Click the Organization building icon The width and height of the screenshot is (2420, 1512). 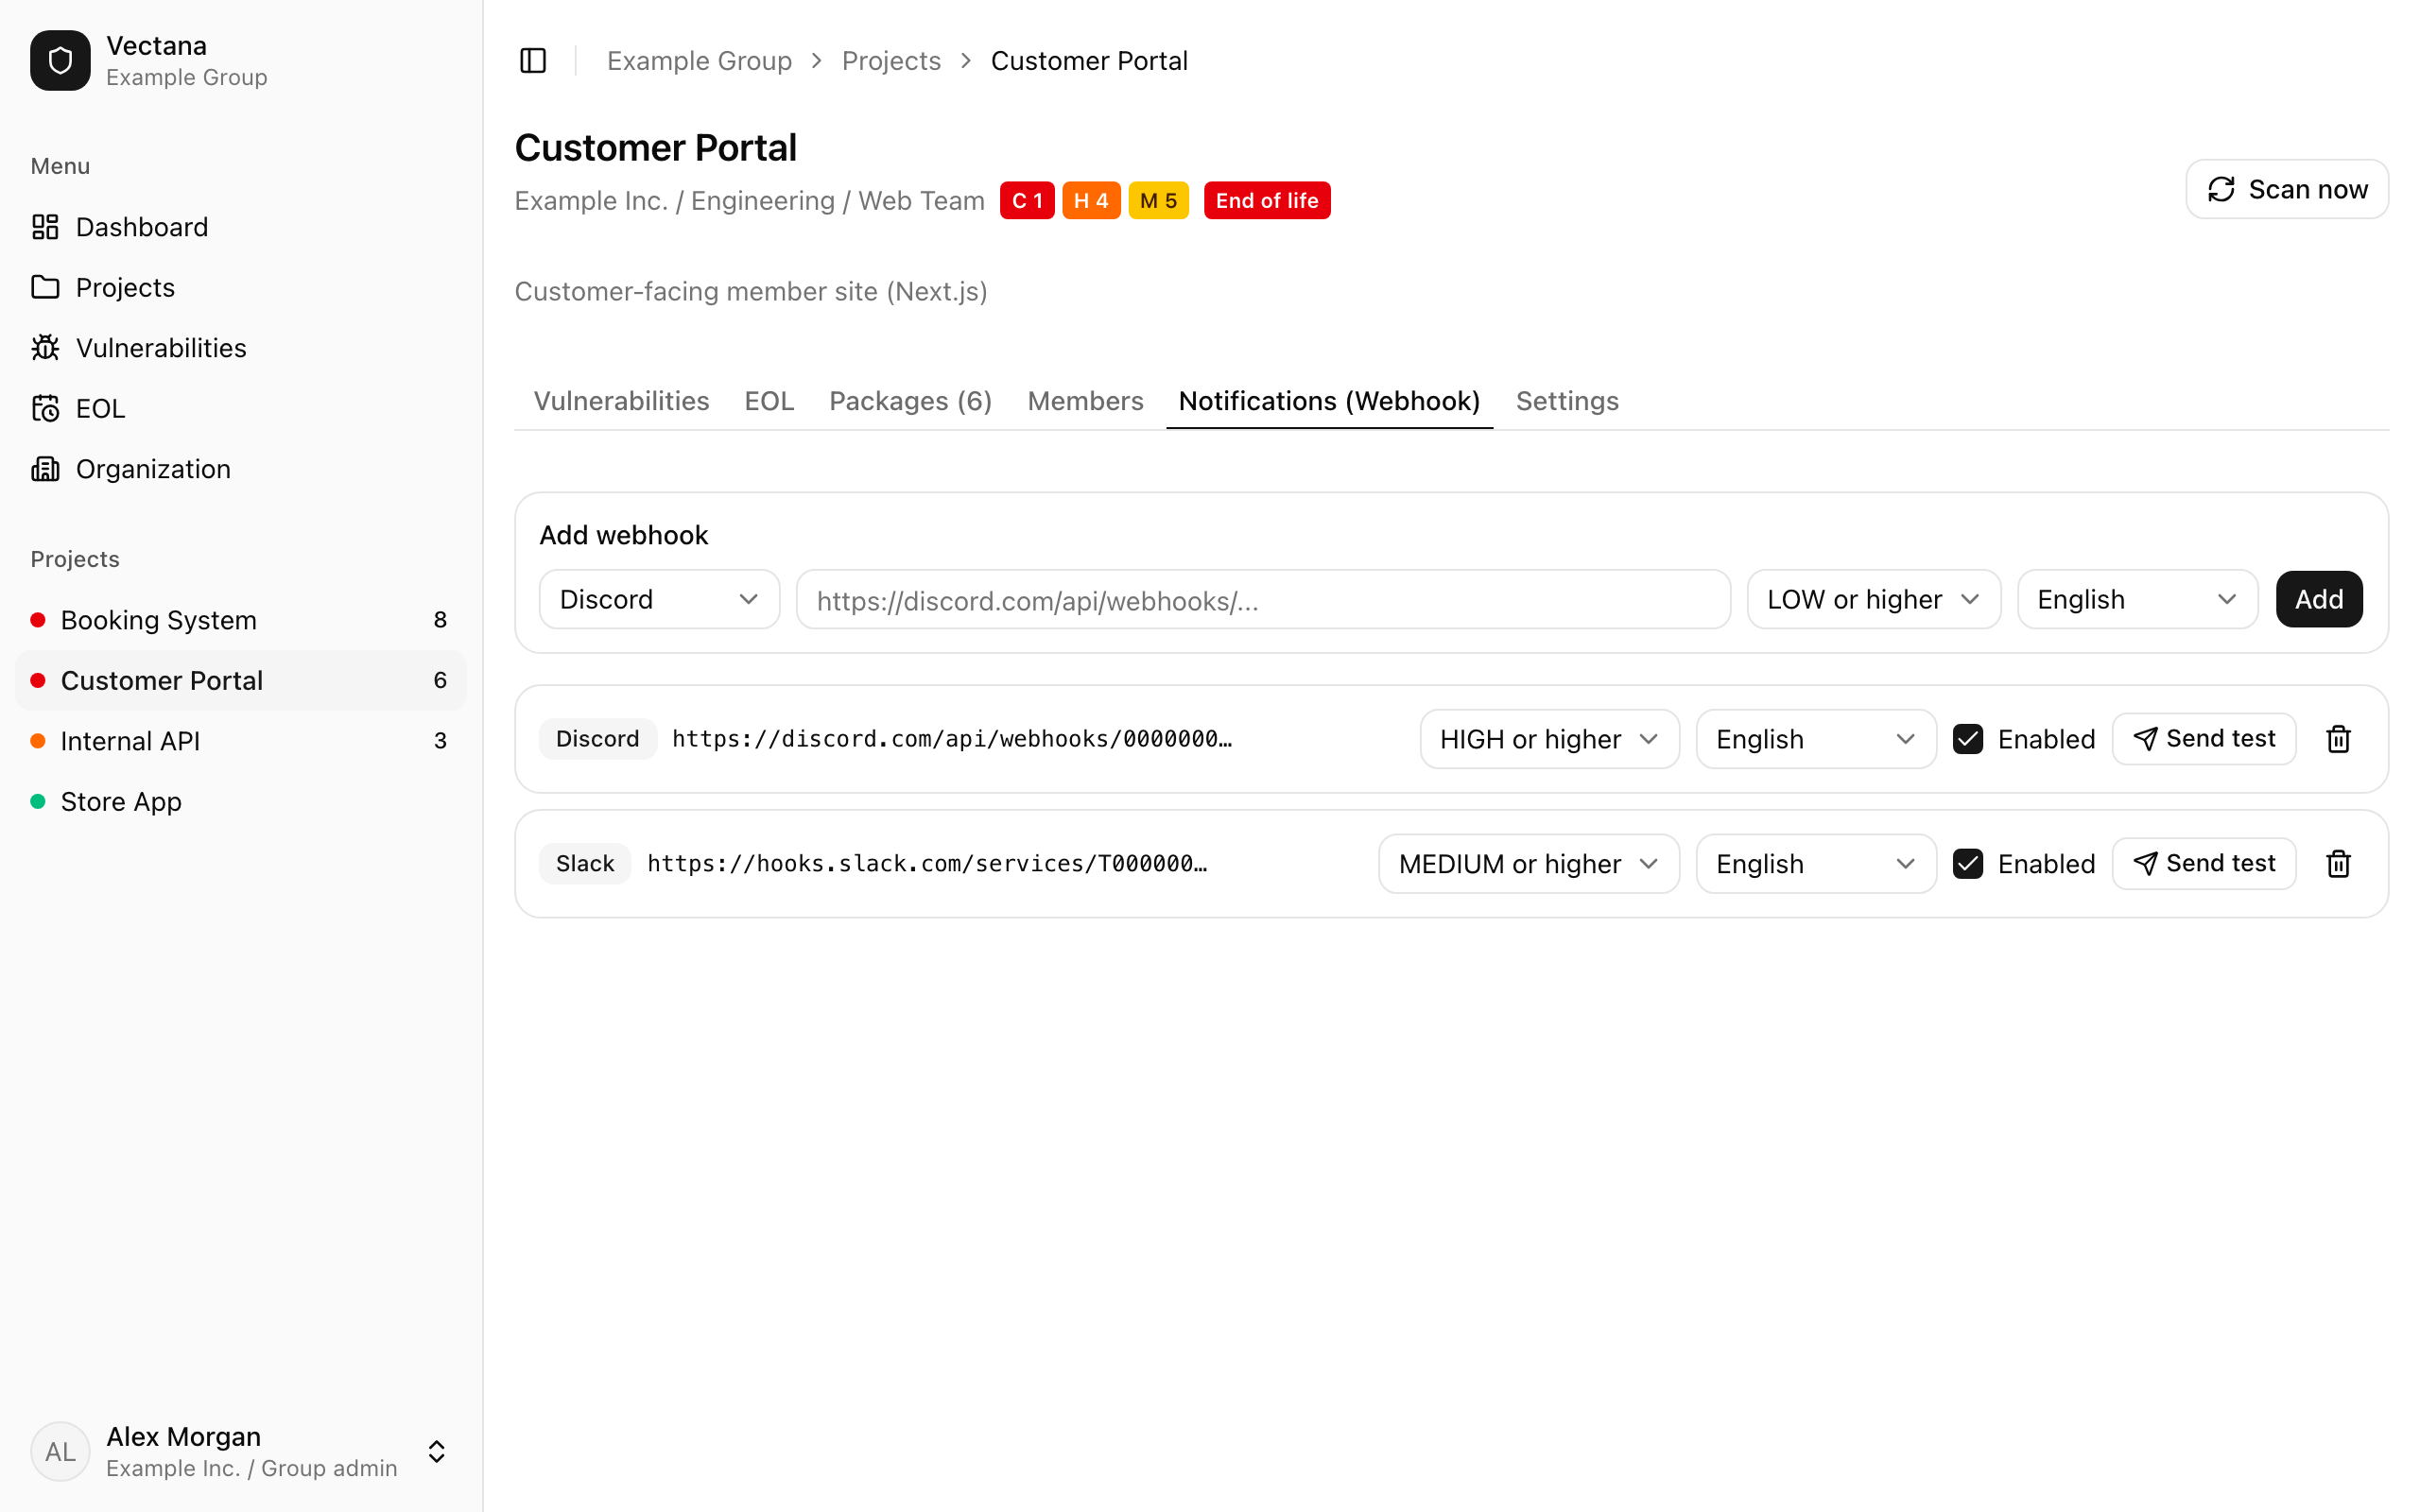45,469
